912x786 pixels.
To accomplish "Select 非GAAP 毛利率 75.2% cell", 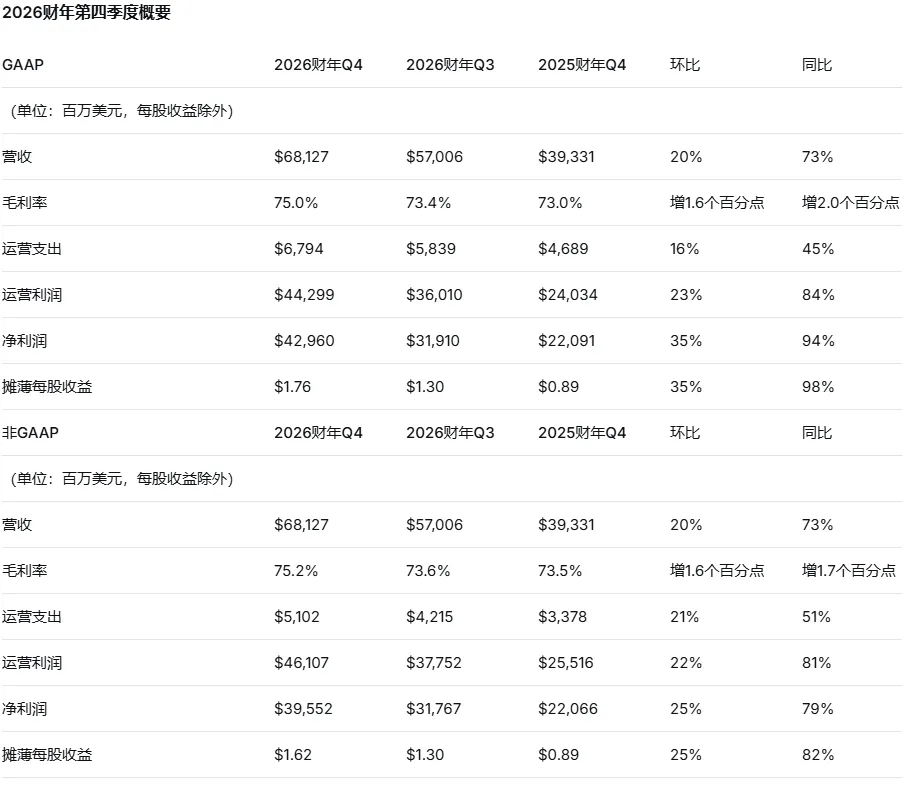I will (x=296, y=570).
